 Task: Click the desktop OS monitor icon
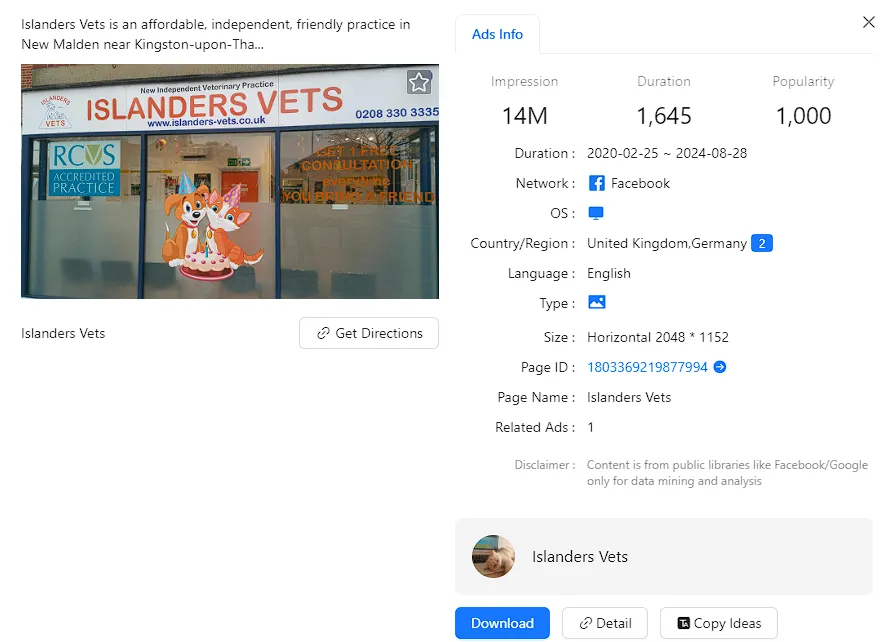(x=596, y=213)
